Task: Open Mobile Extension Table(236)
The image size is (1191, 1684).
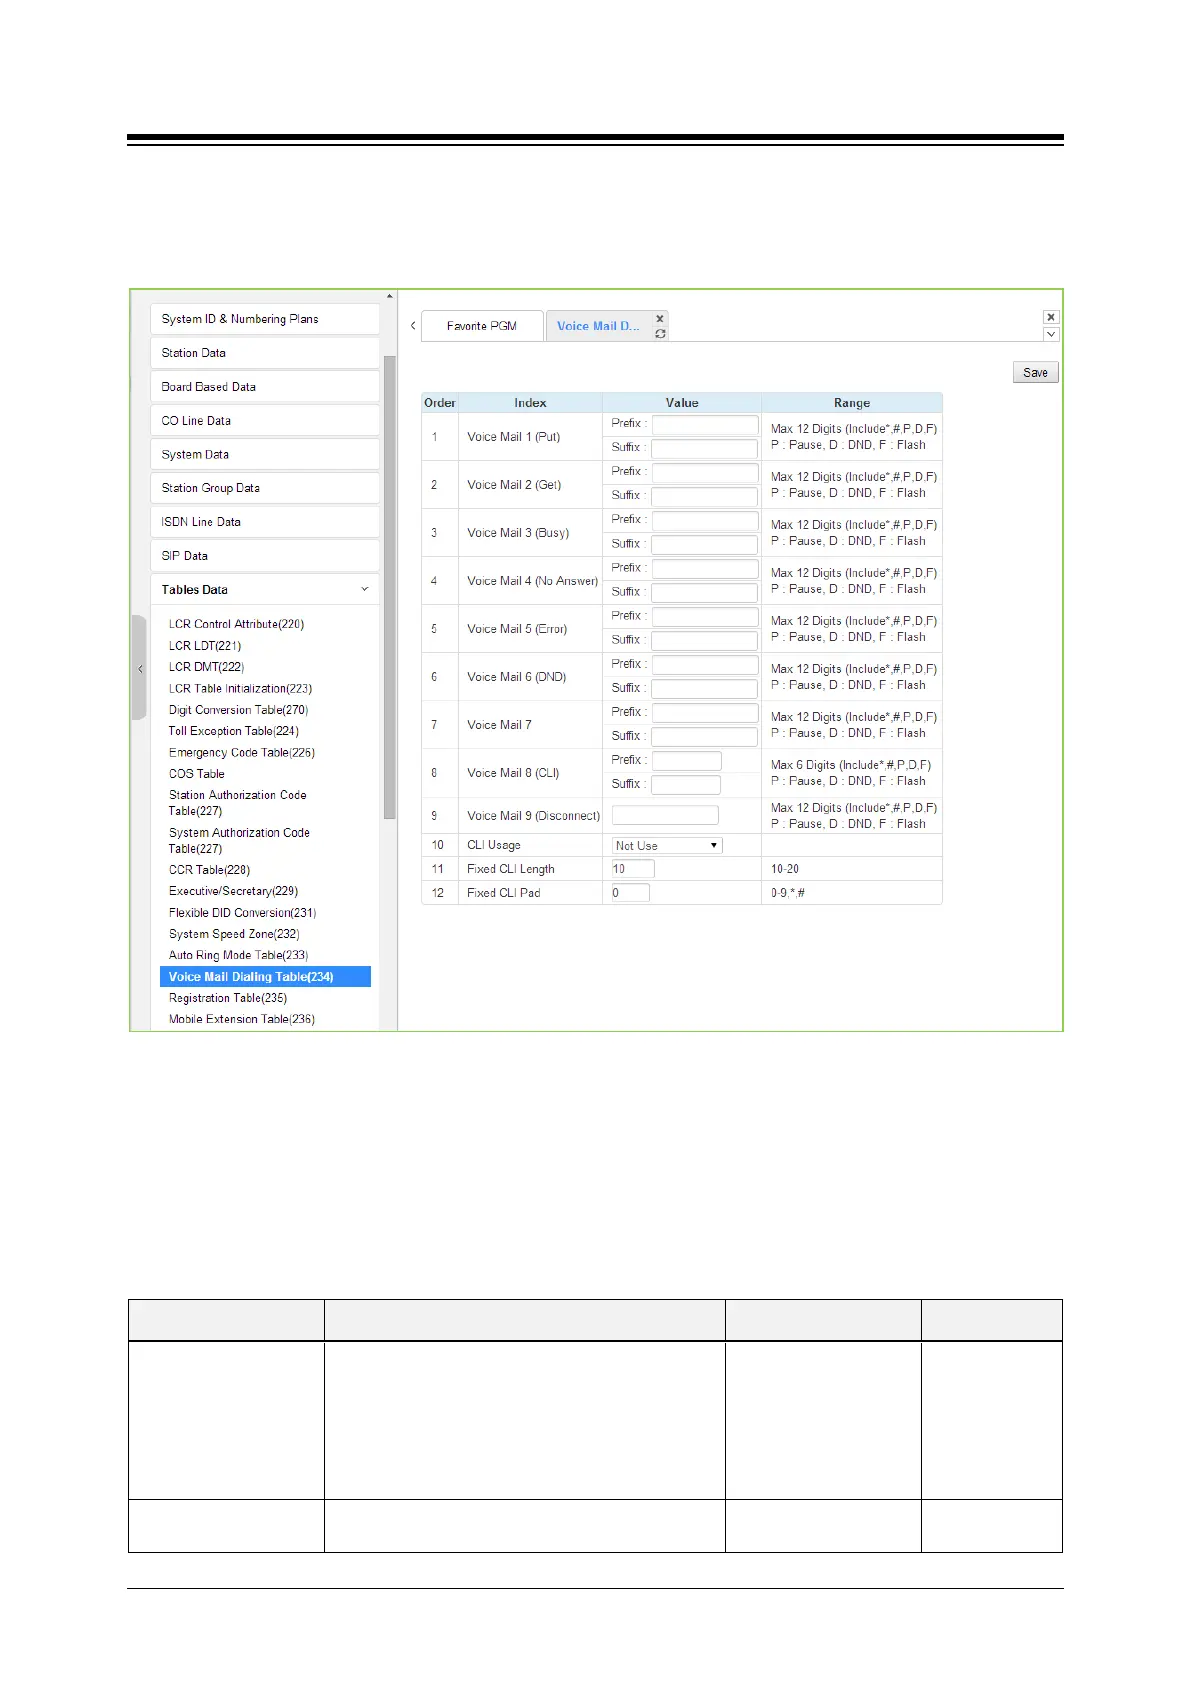Action: [241, 1019]
